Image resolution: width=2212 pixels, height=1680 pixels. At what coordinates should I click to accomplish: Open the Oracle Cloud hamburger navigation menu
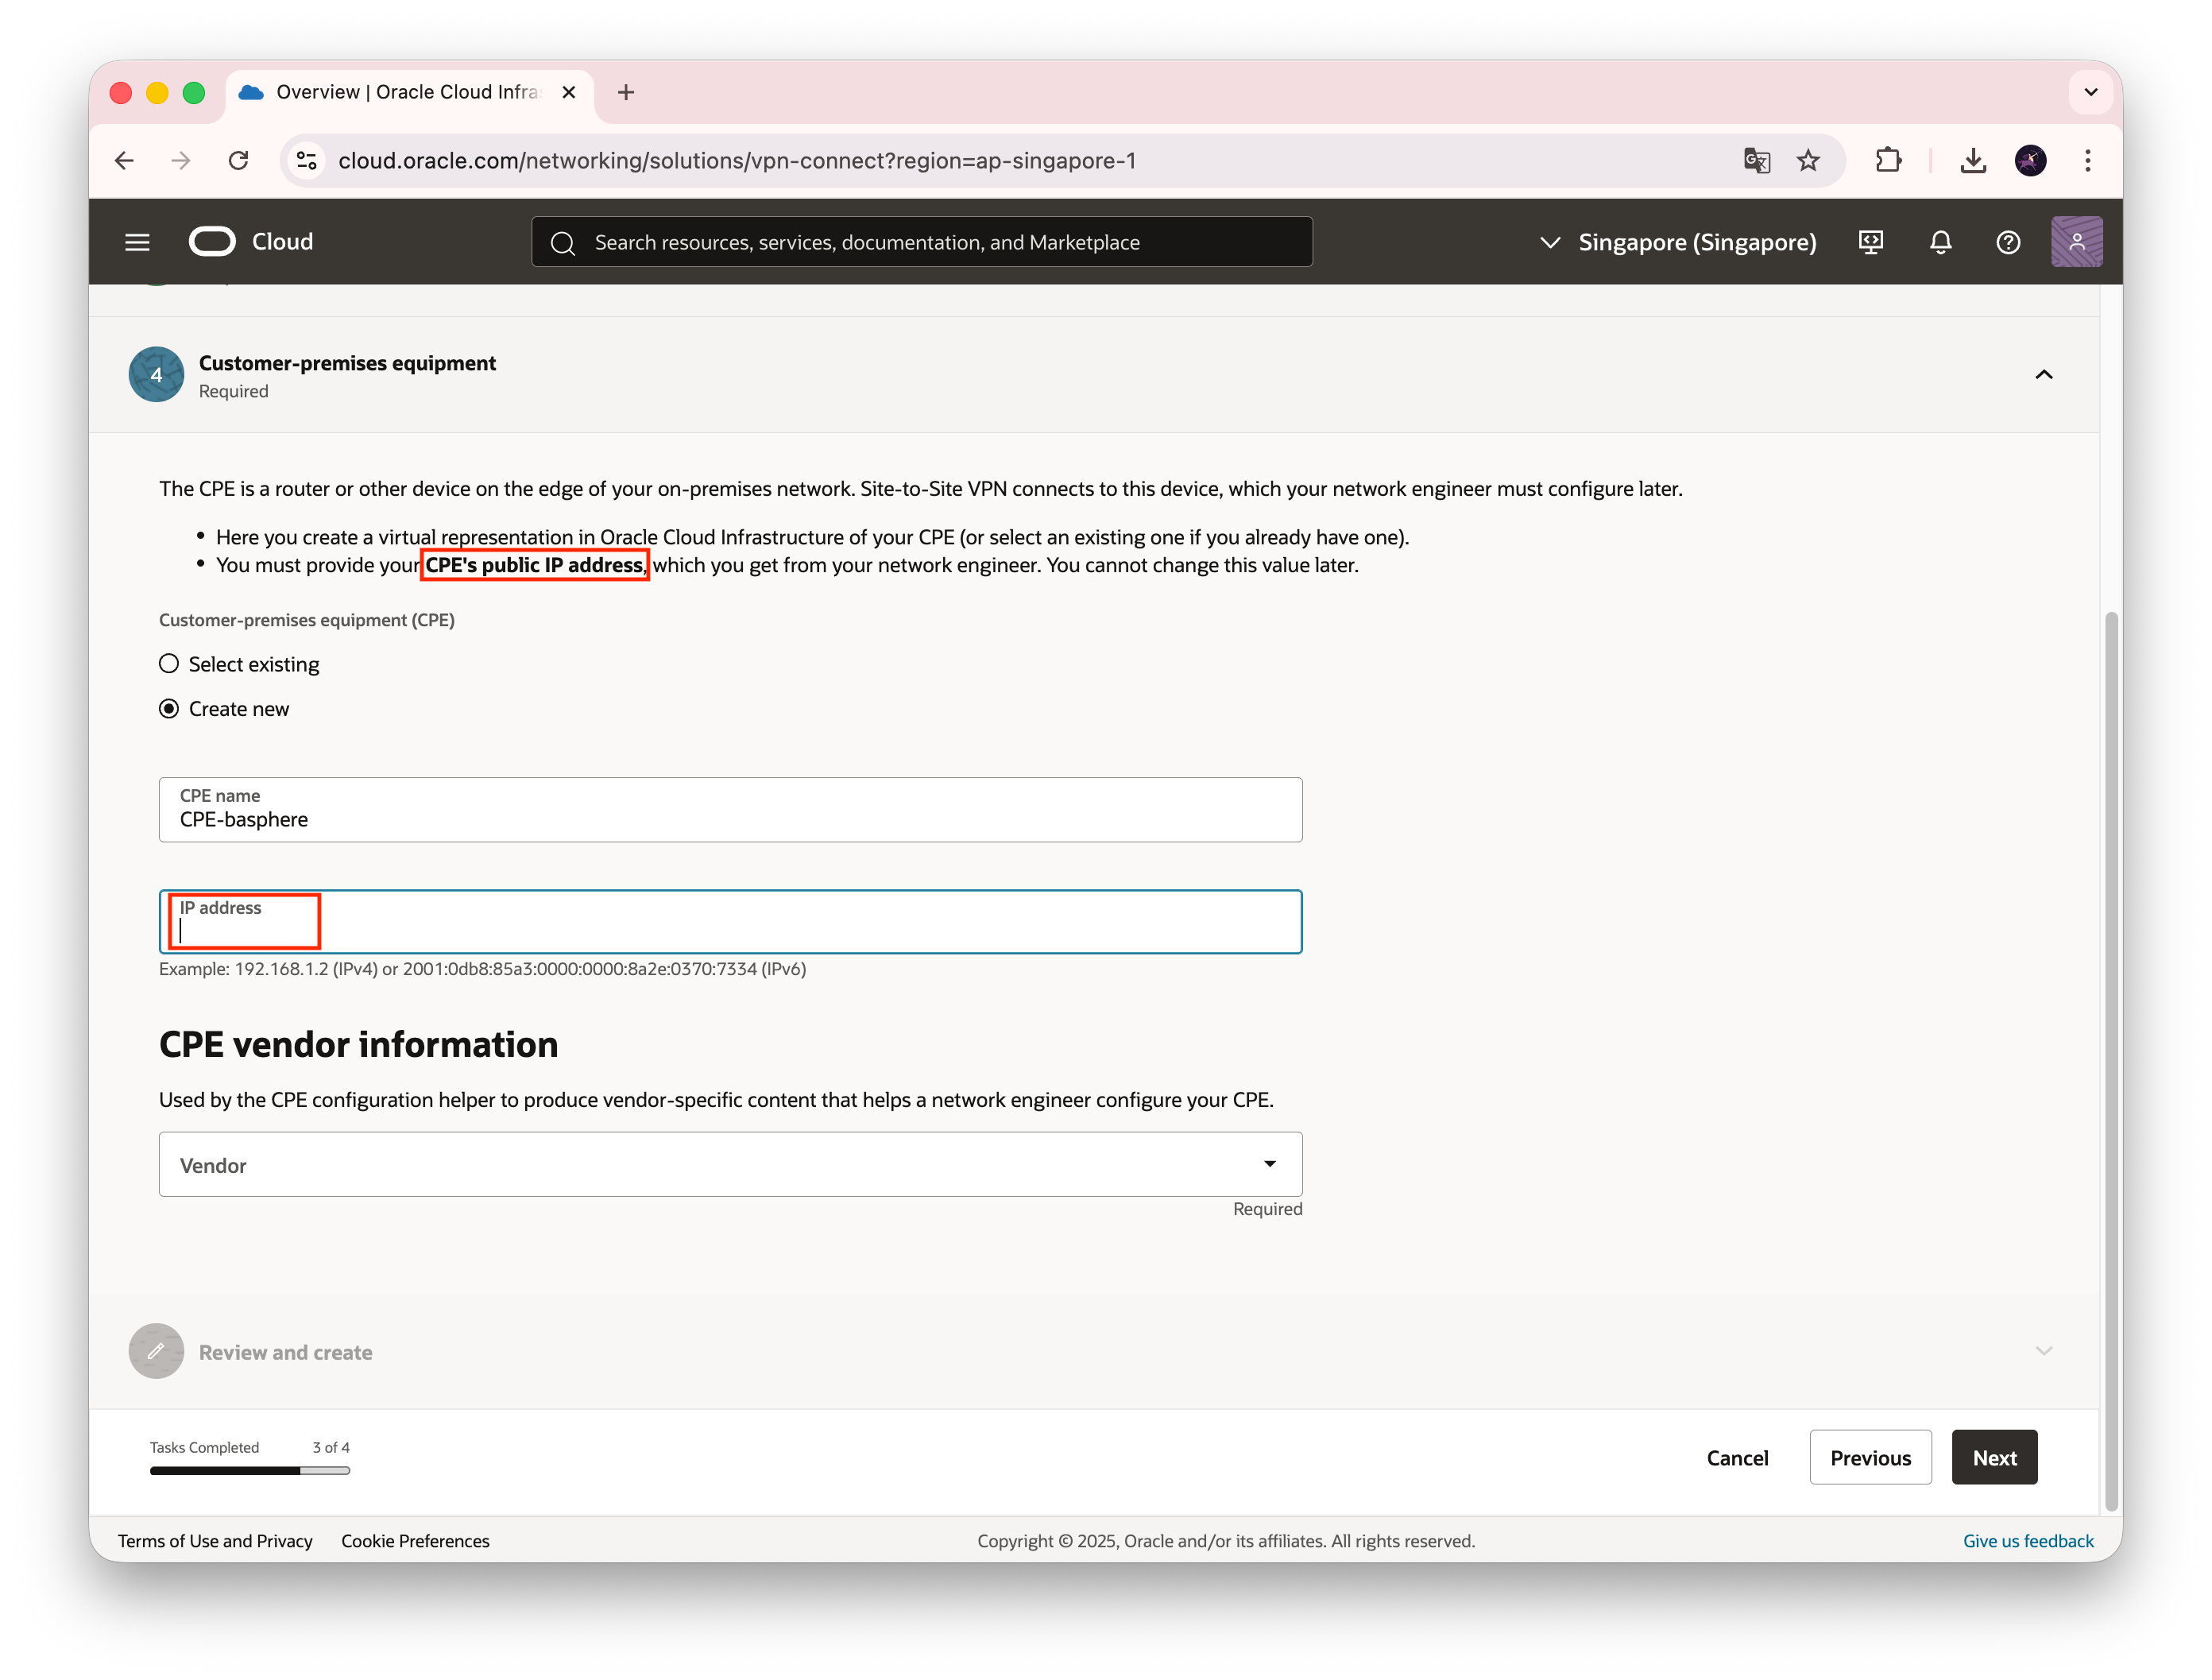pyautogui.click(x=137, y=242)
